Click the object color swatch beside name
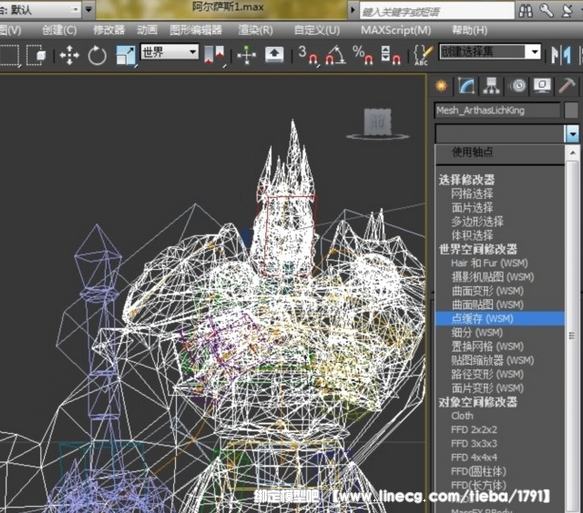583x513 pixels. (x=571, y=110)
